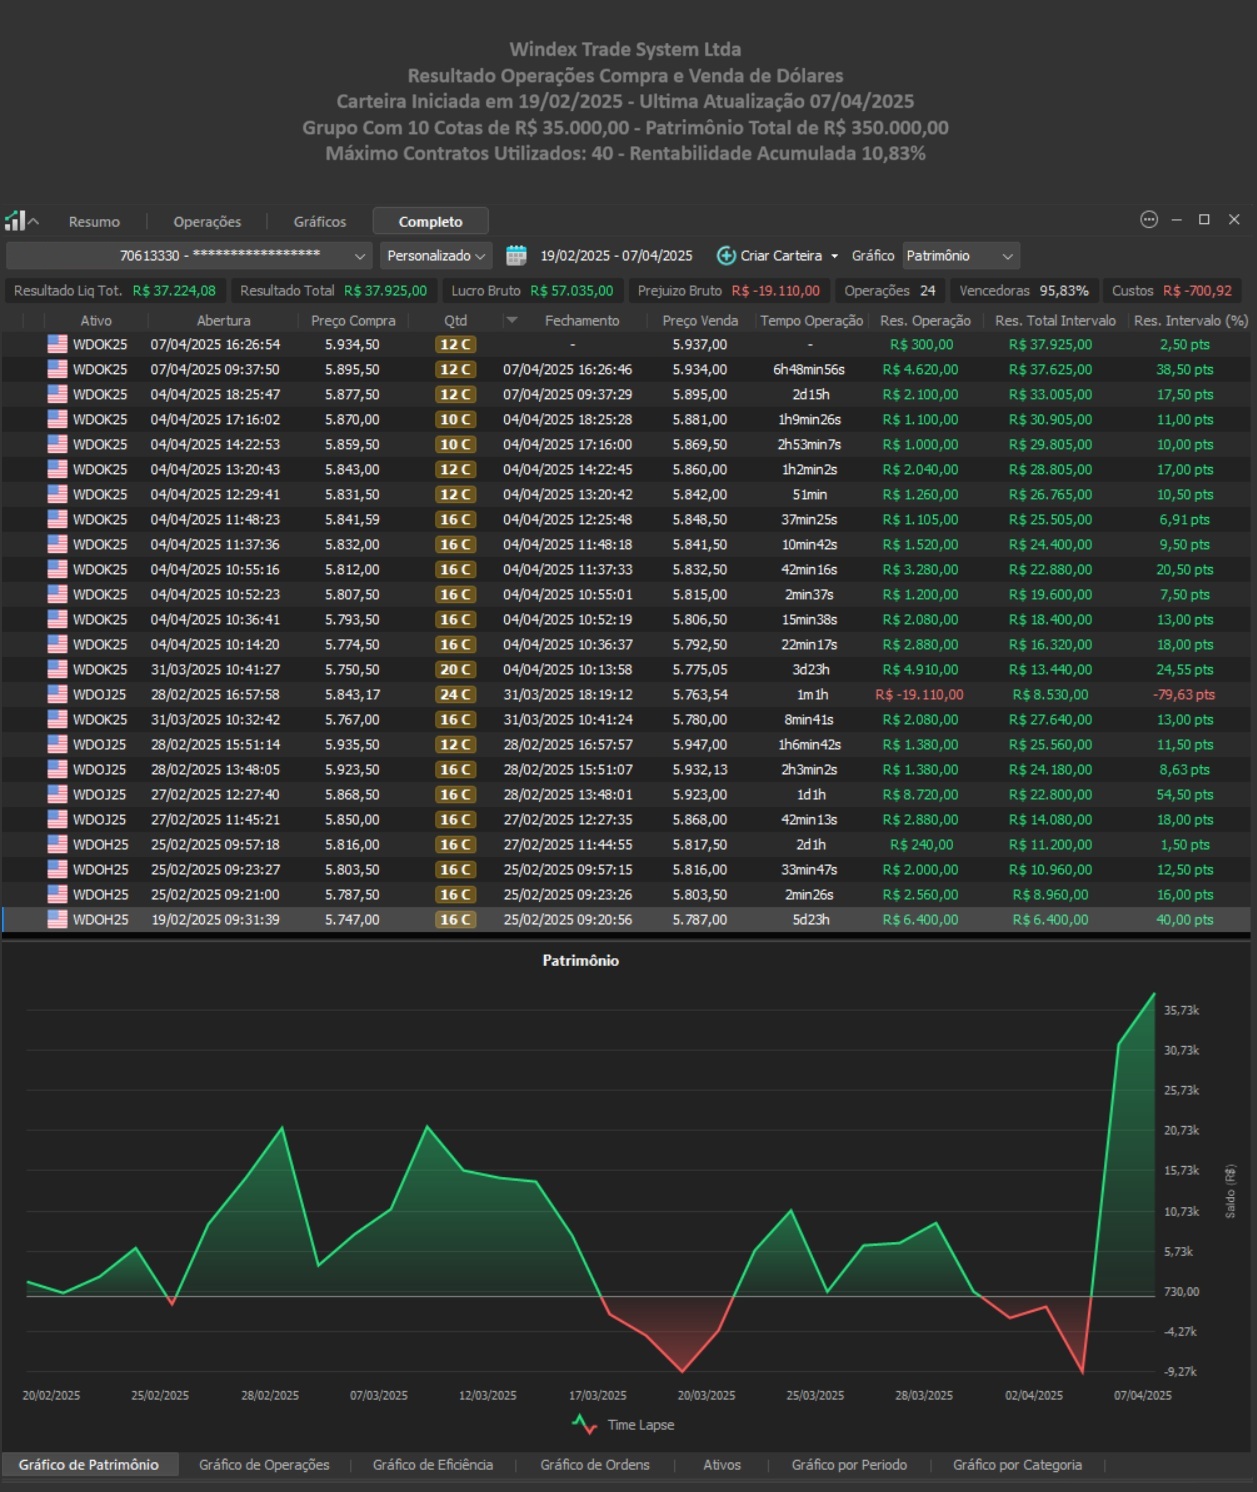Click the flag icon of the WDOJ25 loss row
Screen dimensions: 1257x1492
tap(57, 695)
